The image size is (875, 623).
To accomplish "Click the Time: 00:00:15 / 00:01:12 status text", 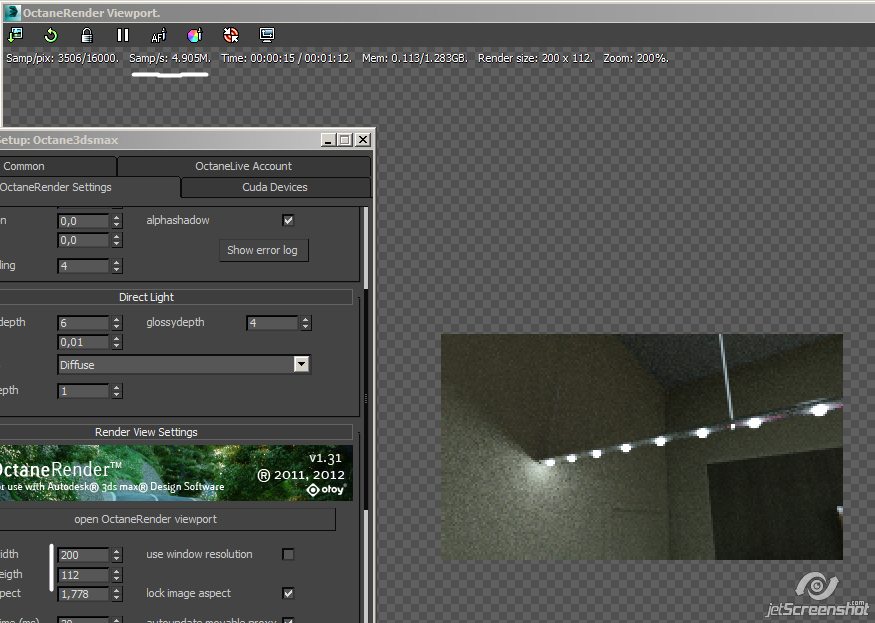I will (x=286, y=58).
